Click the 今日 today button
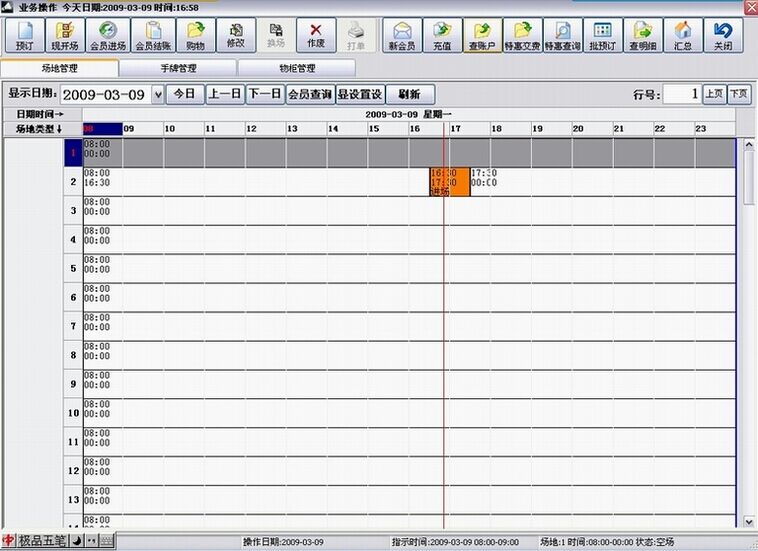758x551 pixels. point(183,94)
